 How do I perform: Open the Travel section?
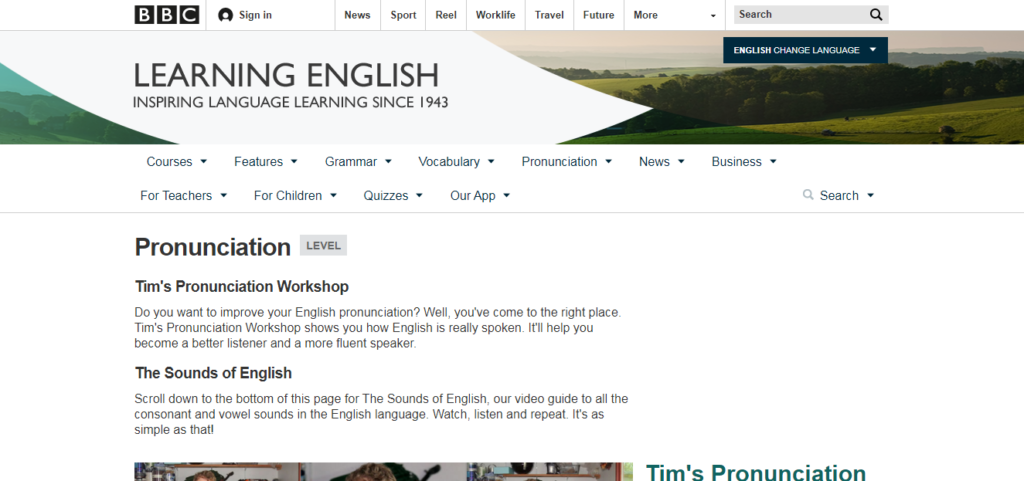coord(549,15)
